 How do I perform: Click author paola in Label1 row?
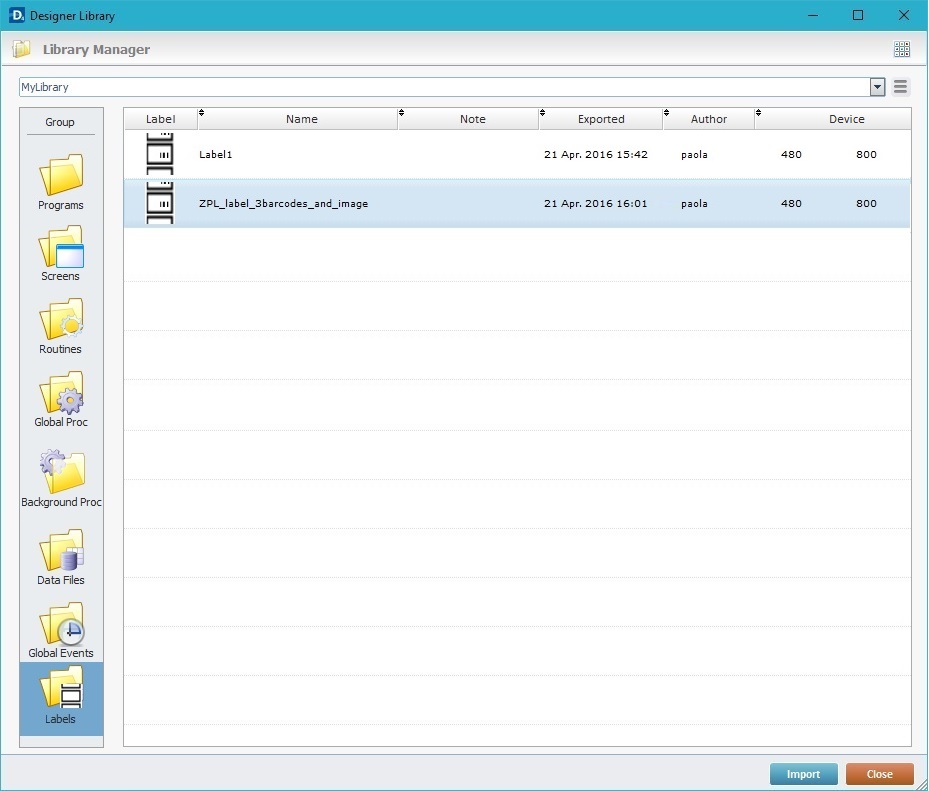[694, 155]
